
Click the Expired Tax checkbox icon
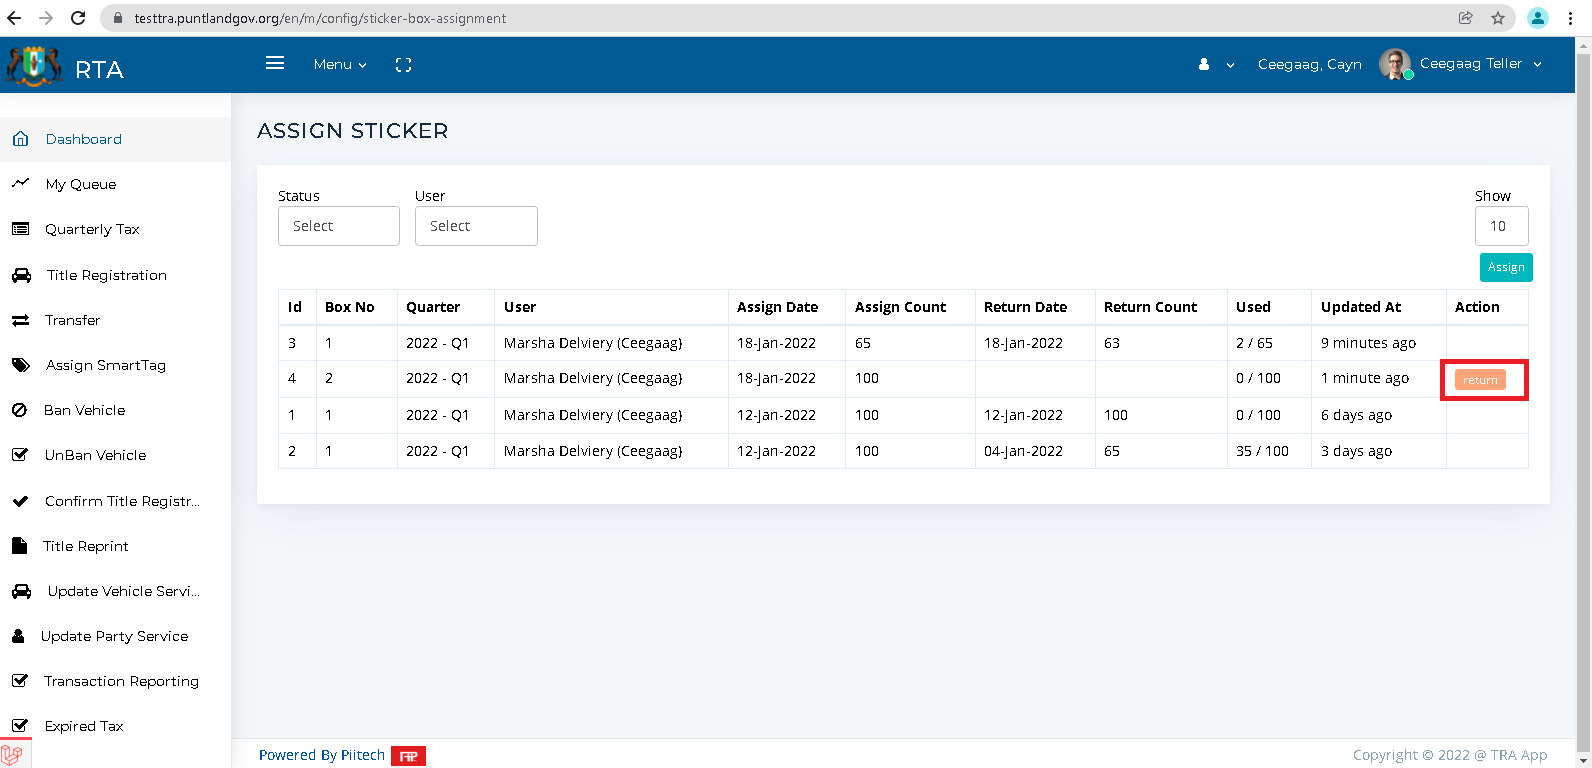coord(20,726)
